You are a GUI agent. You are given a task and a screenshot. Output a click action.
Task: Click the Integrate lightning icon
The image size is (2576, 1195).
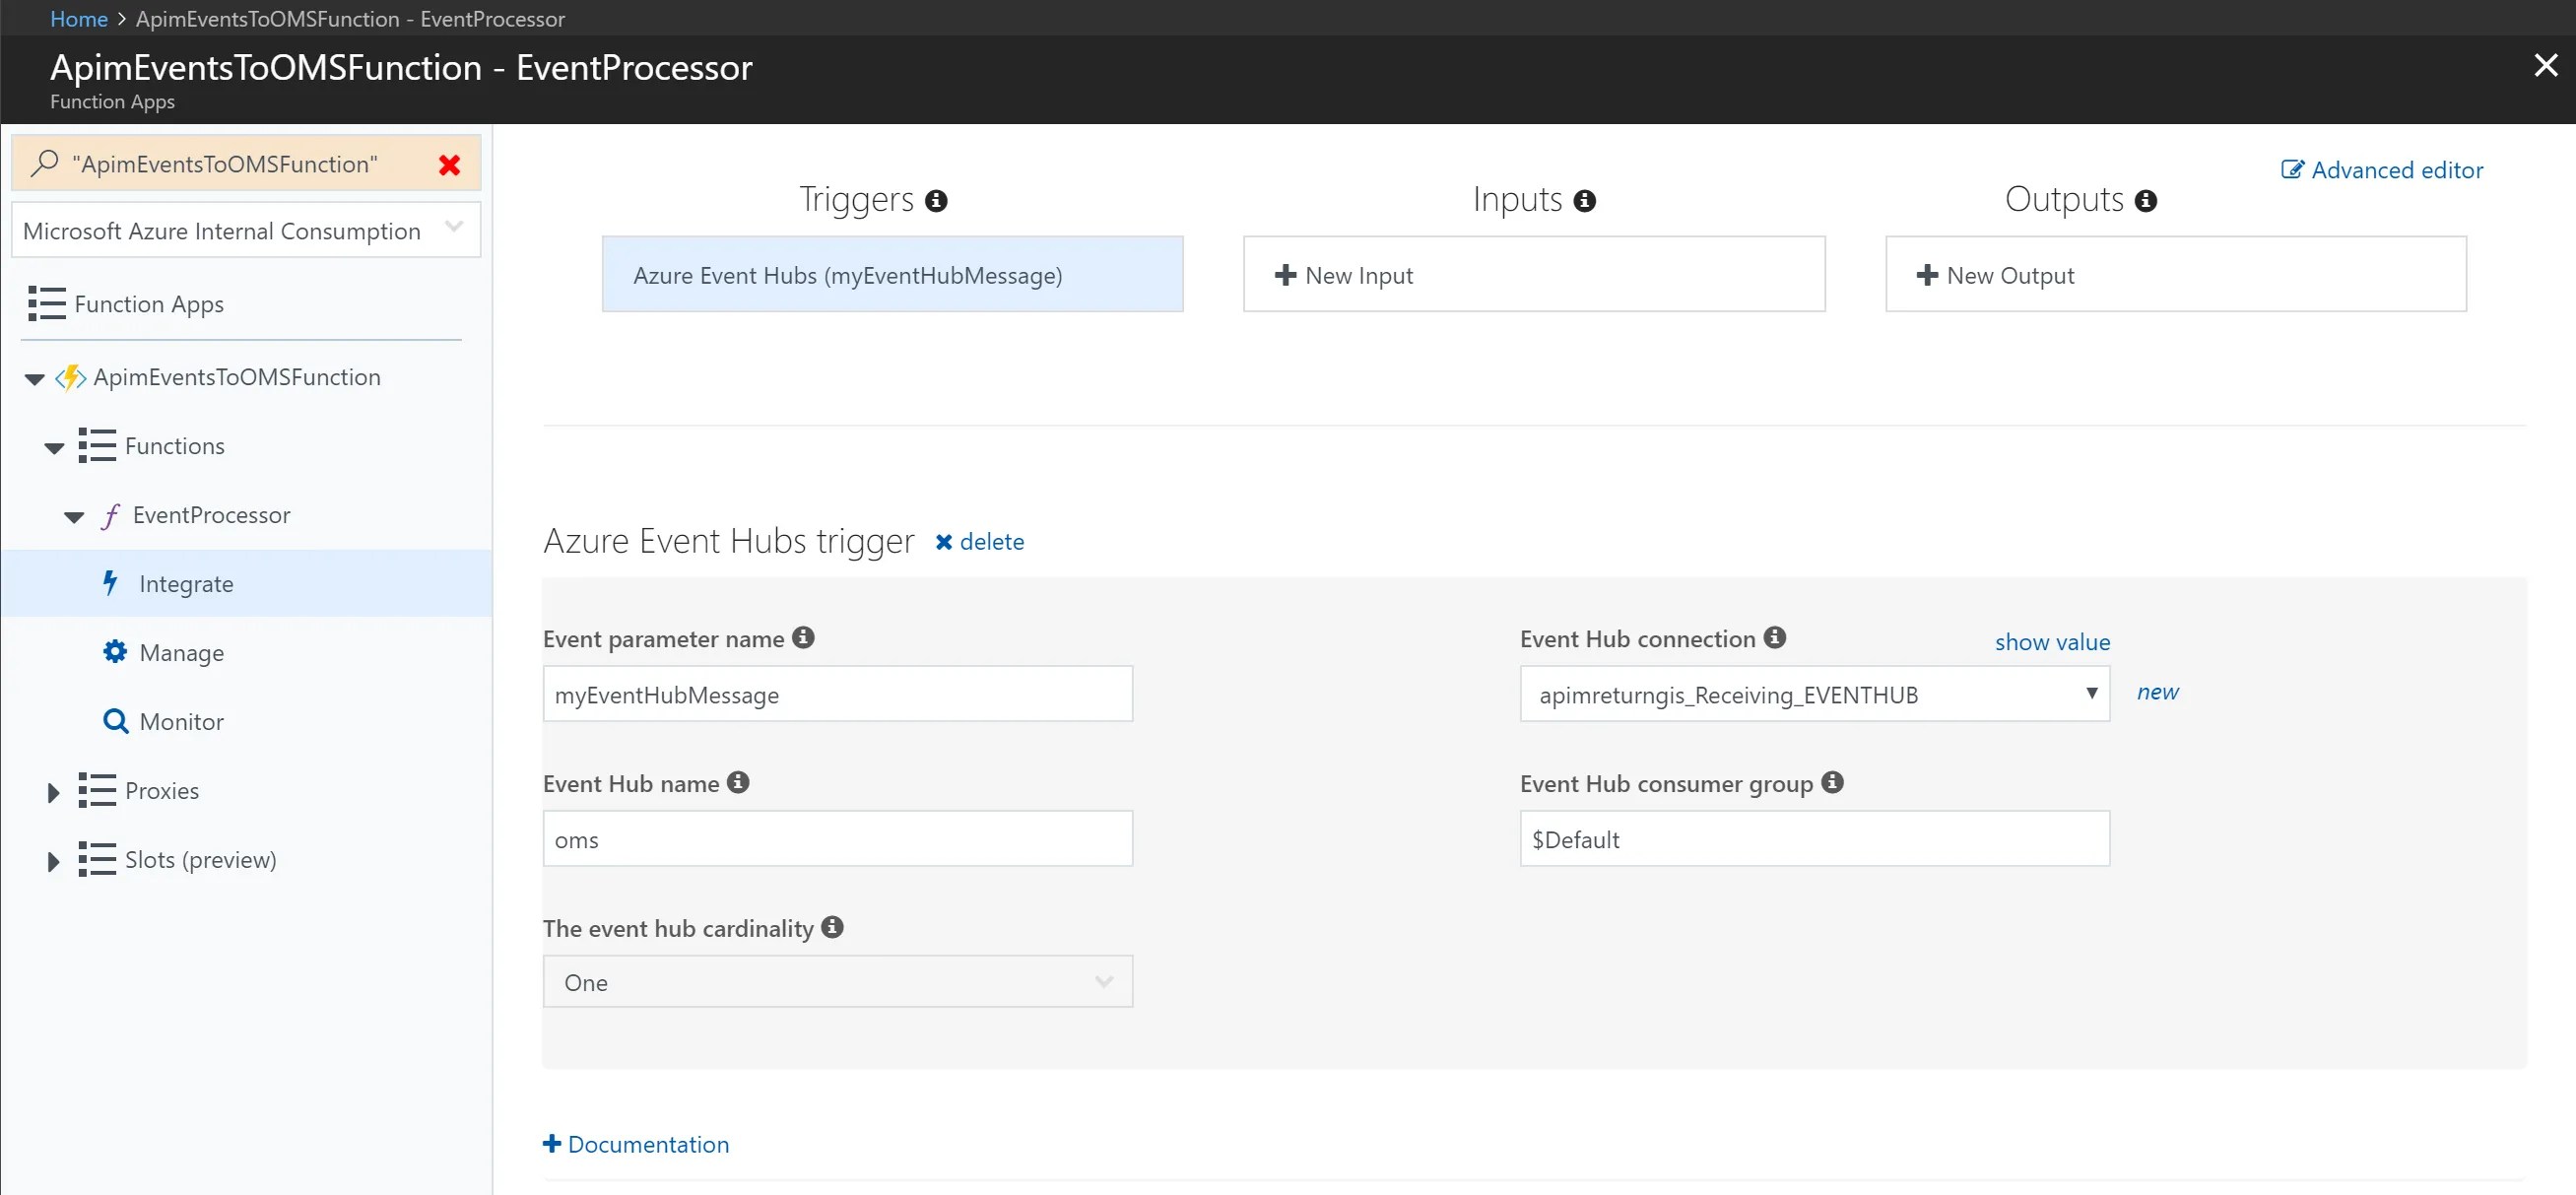click(111, 583)
